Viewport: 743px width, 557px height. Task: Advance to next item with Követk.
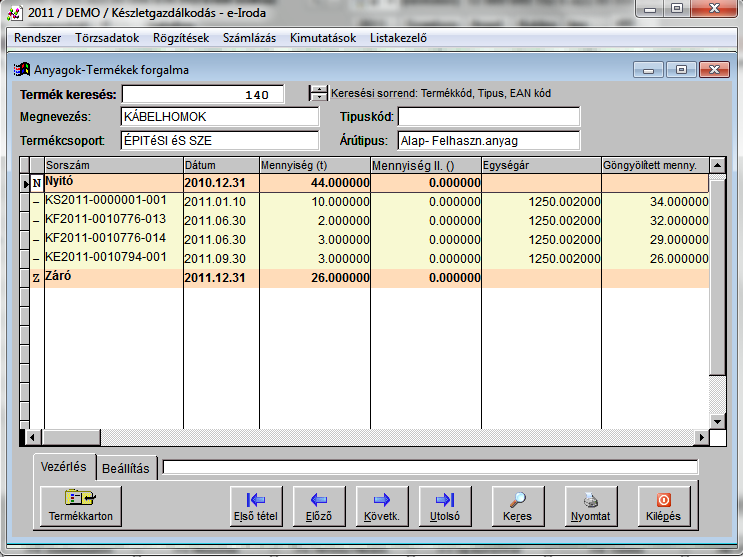pos(381,505)
